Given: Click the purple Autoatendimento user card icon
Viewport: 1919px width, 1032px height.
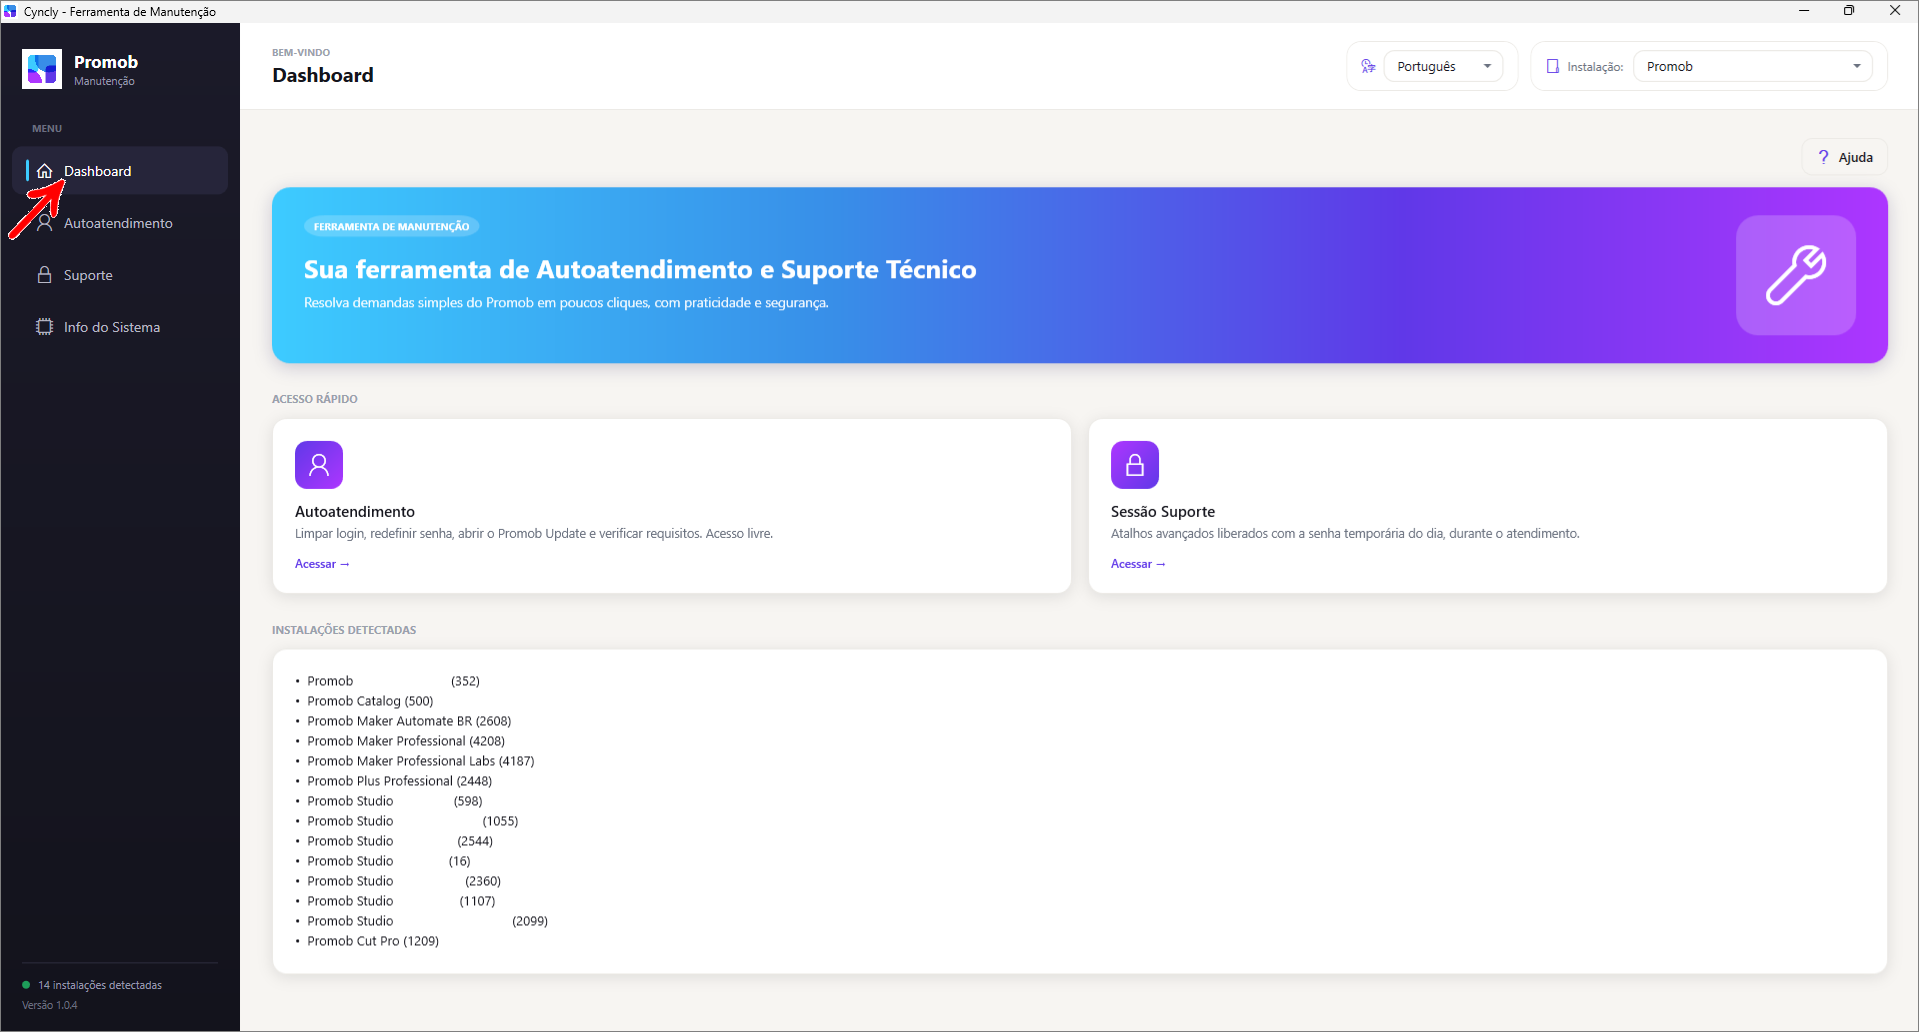Looking at the screenshot, I should click(319, 465).
